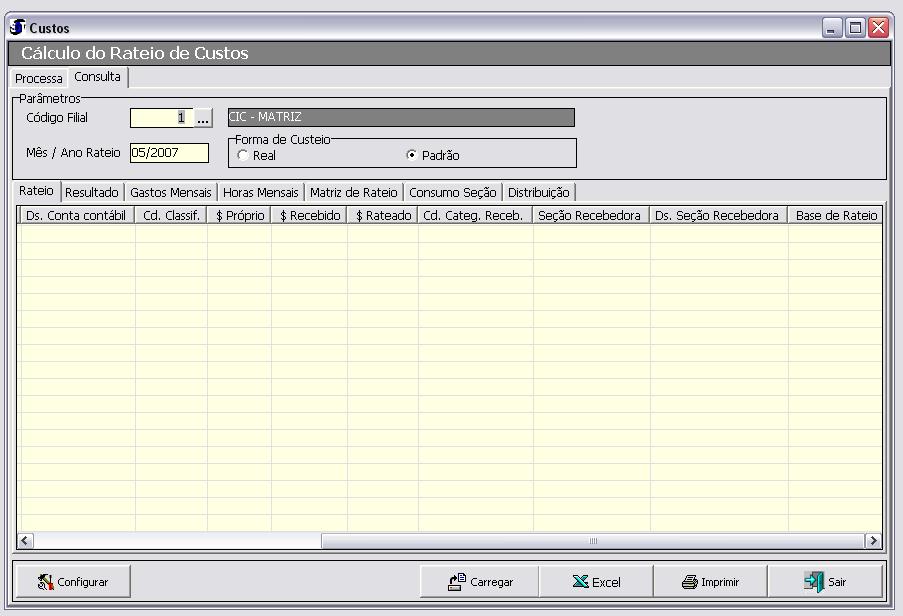Click the Custos app icon in title bar
Screen dimensions: 903x616
point(17,27)
